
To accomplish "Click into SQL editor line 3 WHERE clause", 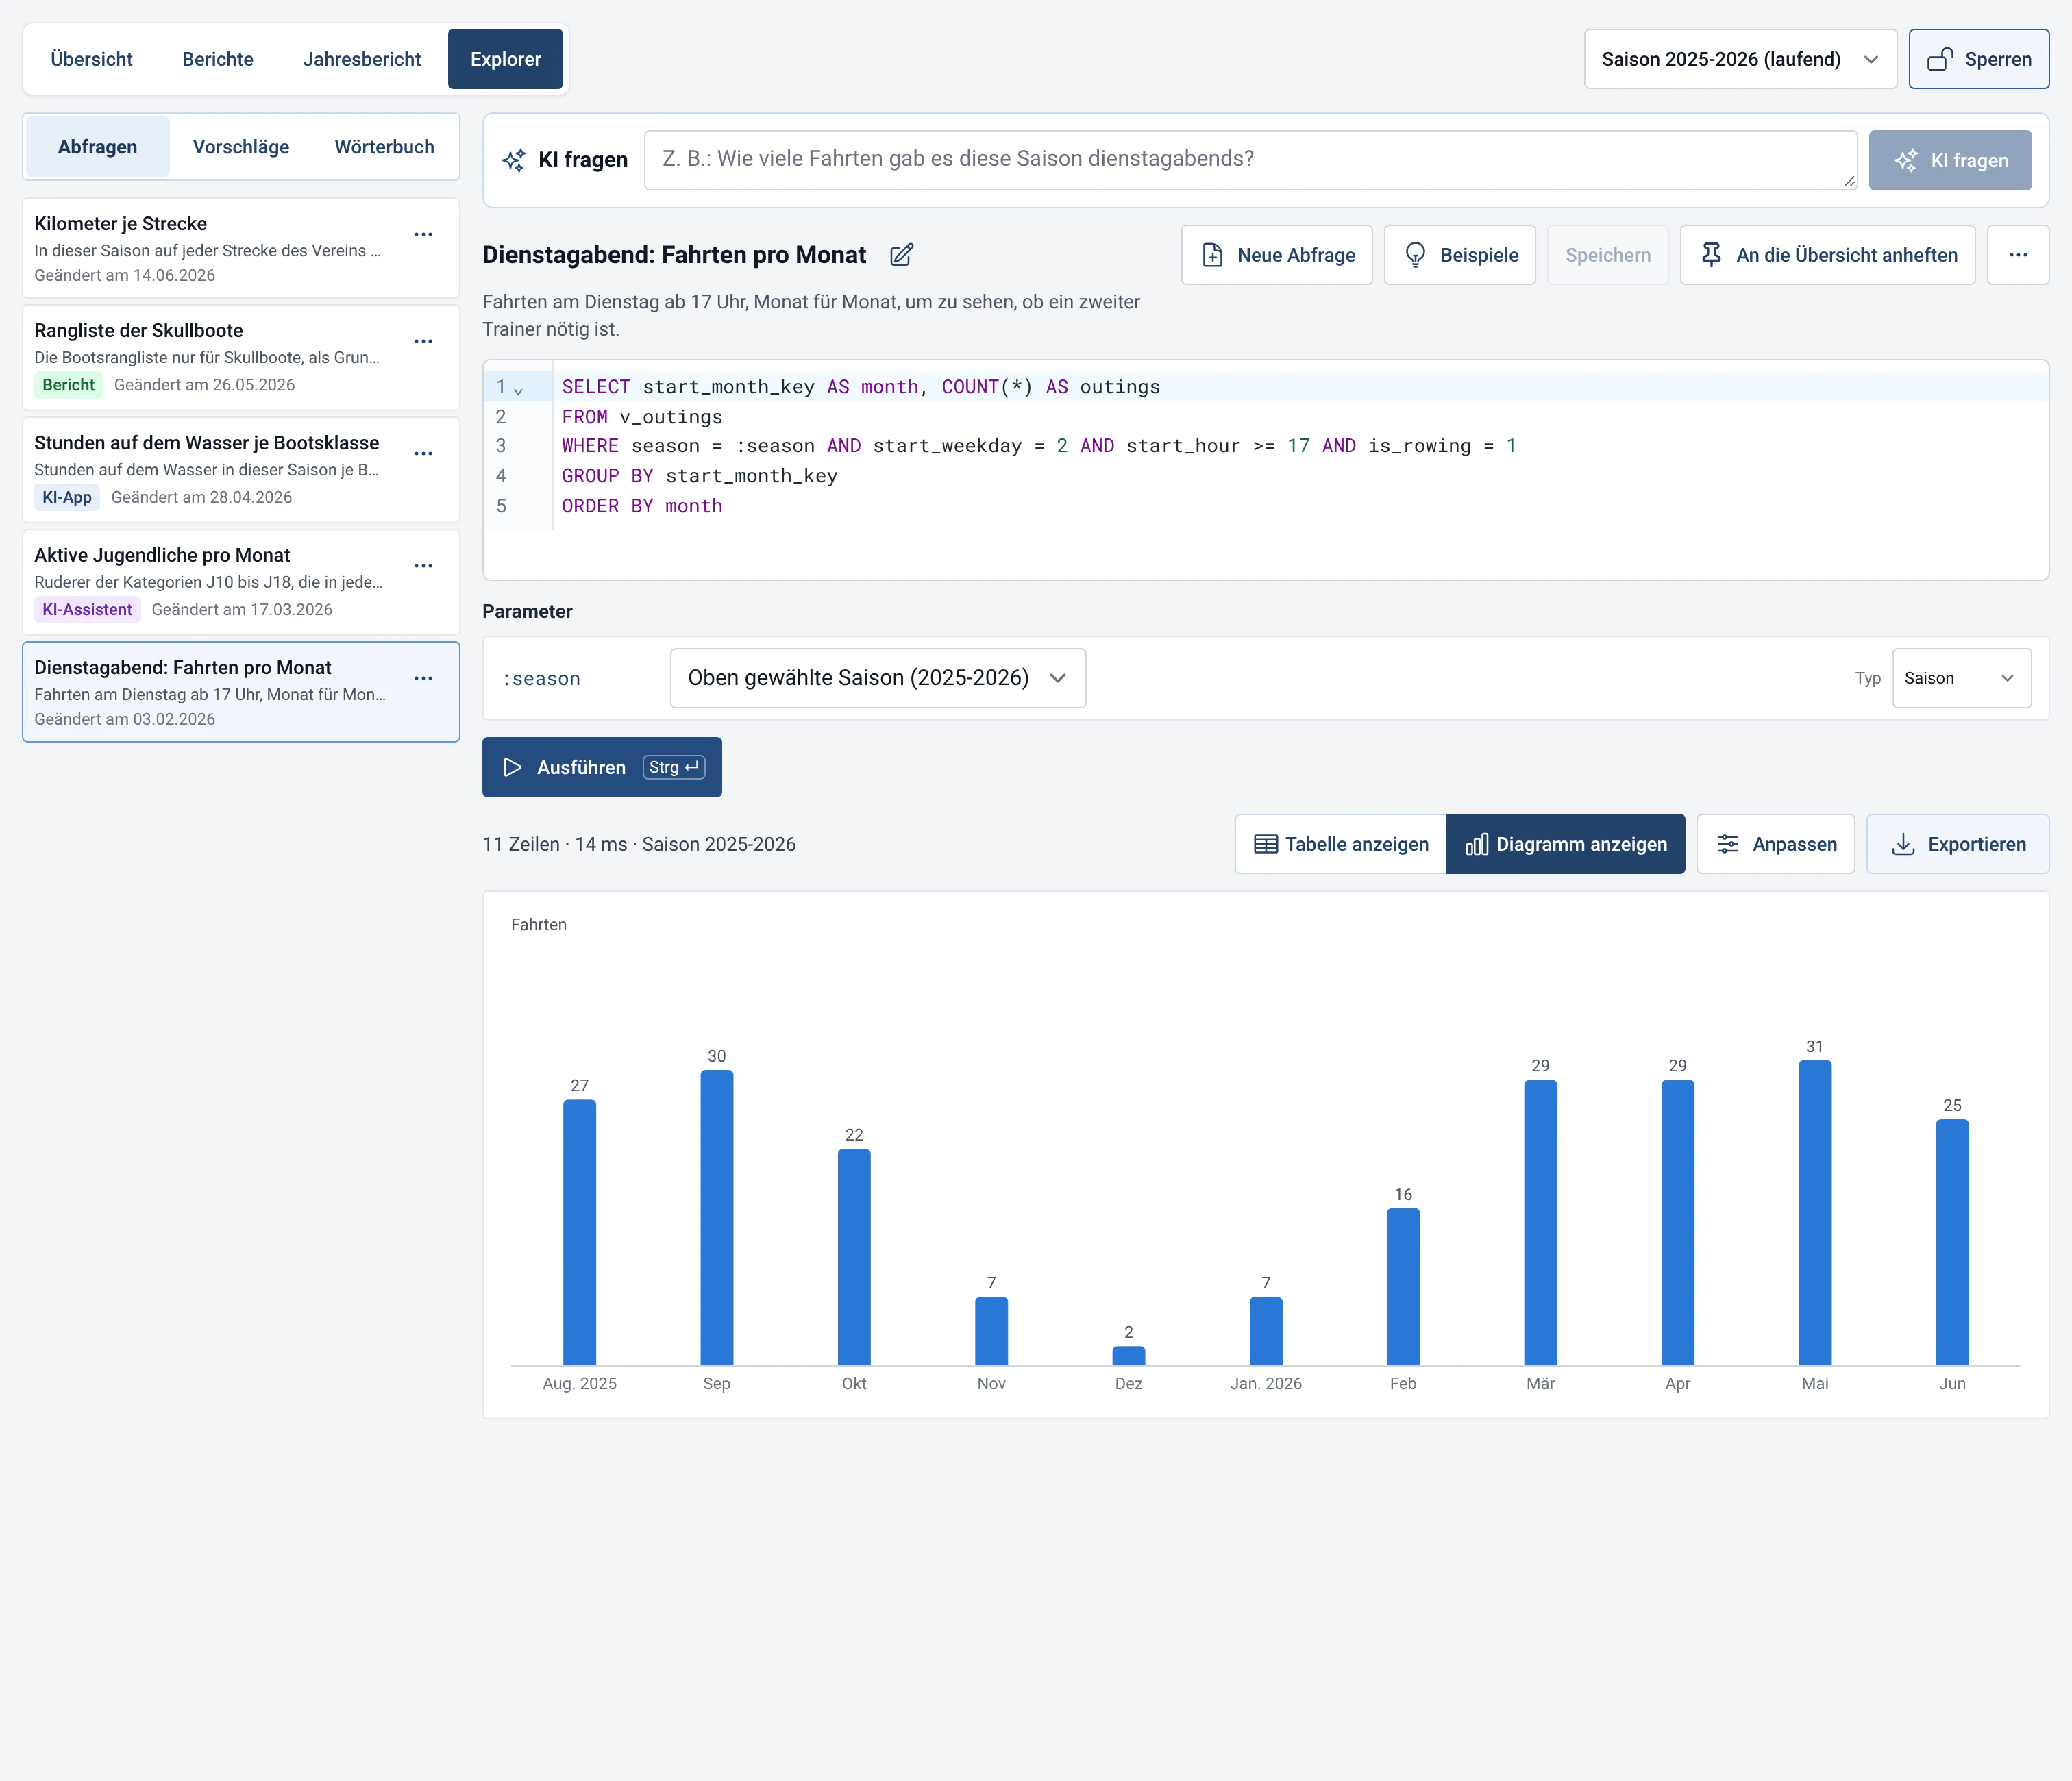I will (x=1038, y=446).
